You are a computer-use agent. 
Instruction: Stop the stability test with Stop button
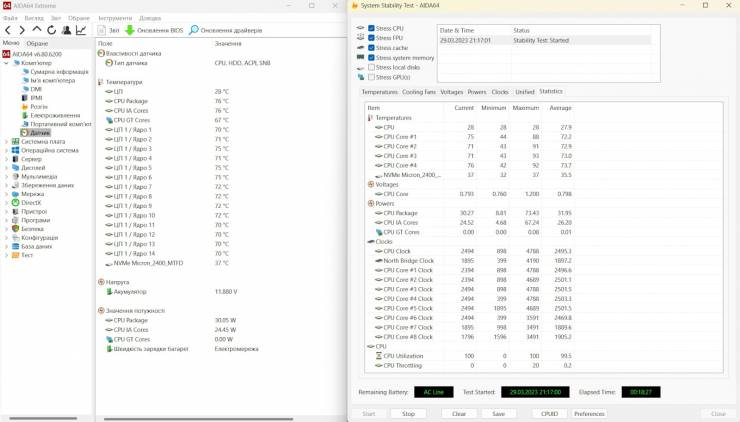point(408,414)
